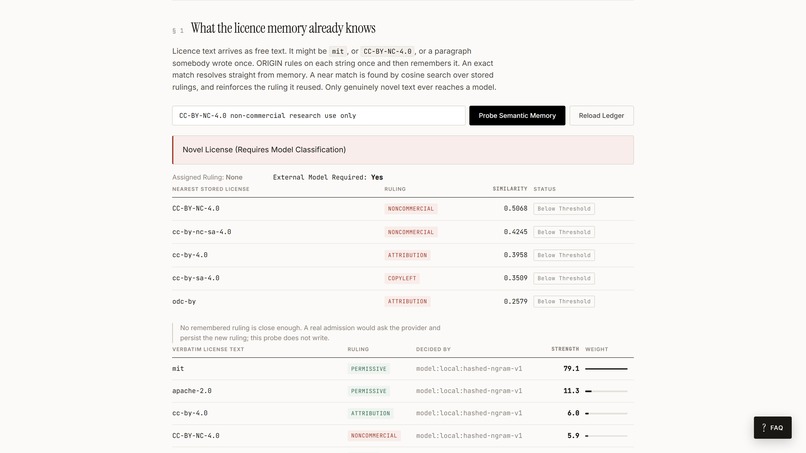806x453 pixels.
Task: Click Below Threshold status in cc-by-sa-4.0 row
Action: click(564, 278)
